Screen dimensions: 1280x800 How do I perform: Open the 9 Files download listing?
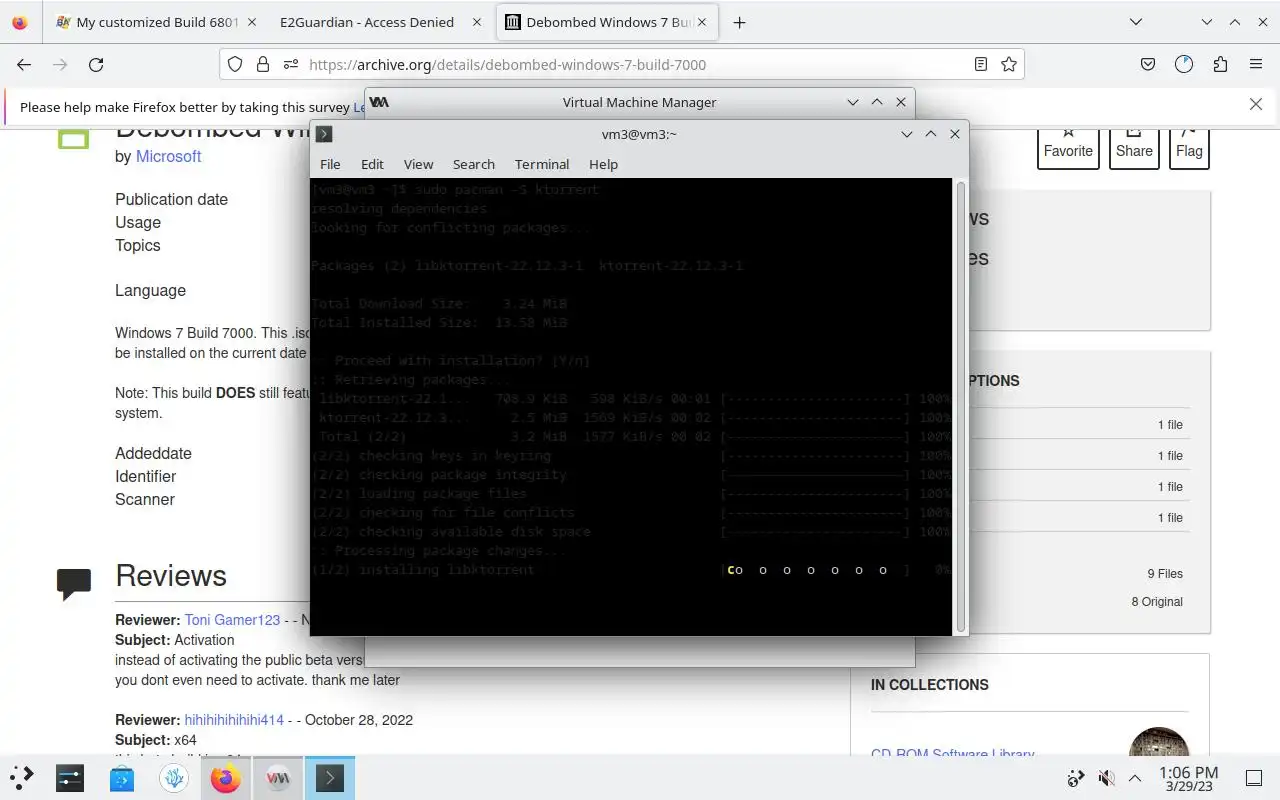(1165, 574)
